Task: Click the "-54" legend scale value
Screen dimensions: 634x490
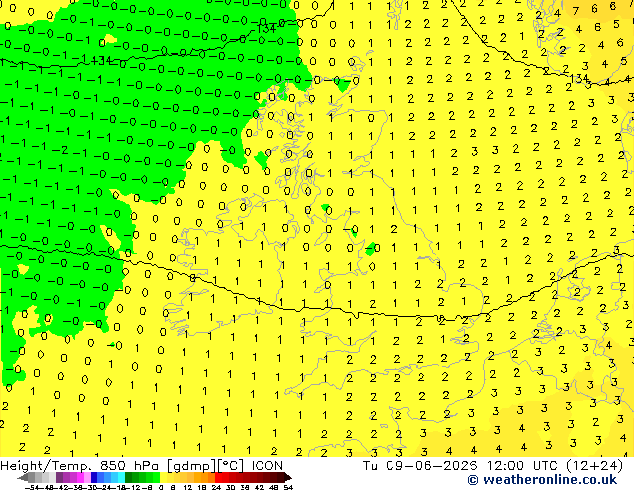Action: (x=32, y=487)
